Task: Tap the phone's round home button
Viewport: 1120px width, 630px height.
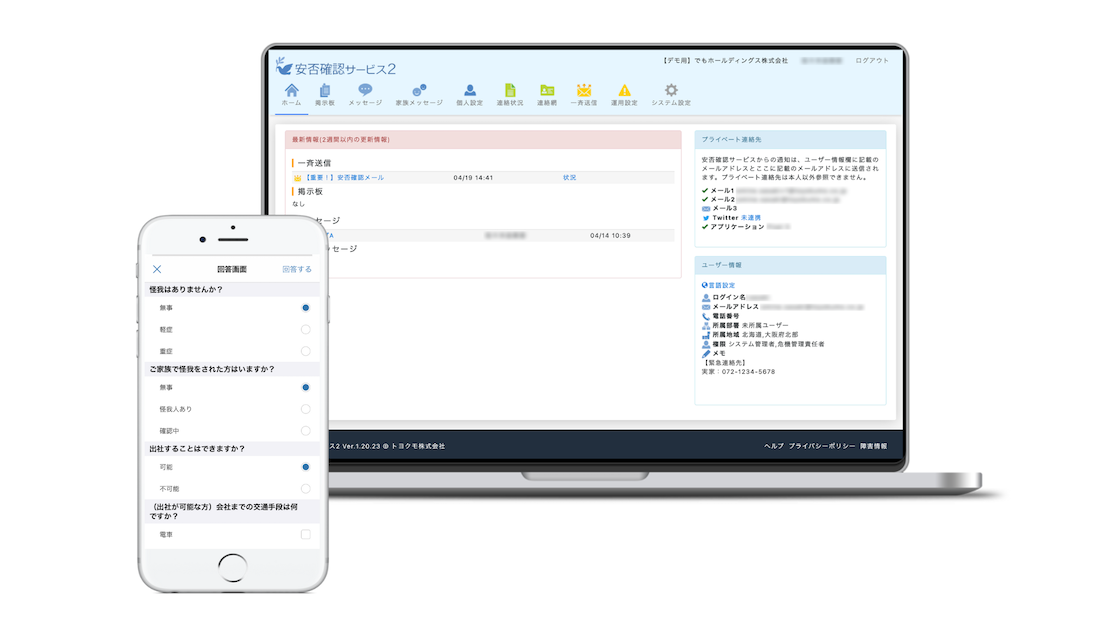Action: coord(232,568)
